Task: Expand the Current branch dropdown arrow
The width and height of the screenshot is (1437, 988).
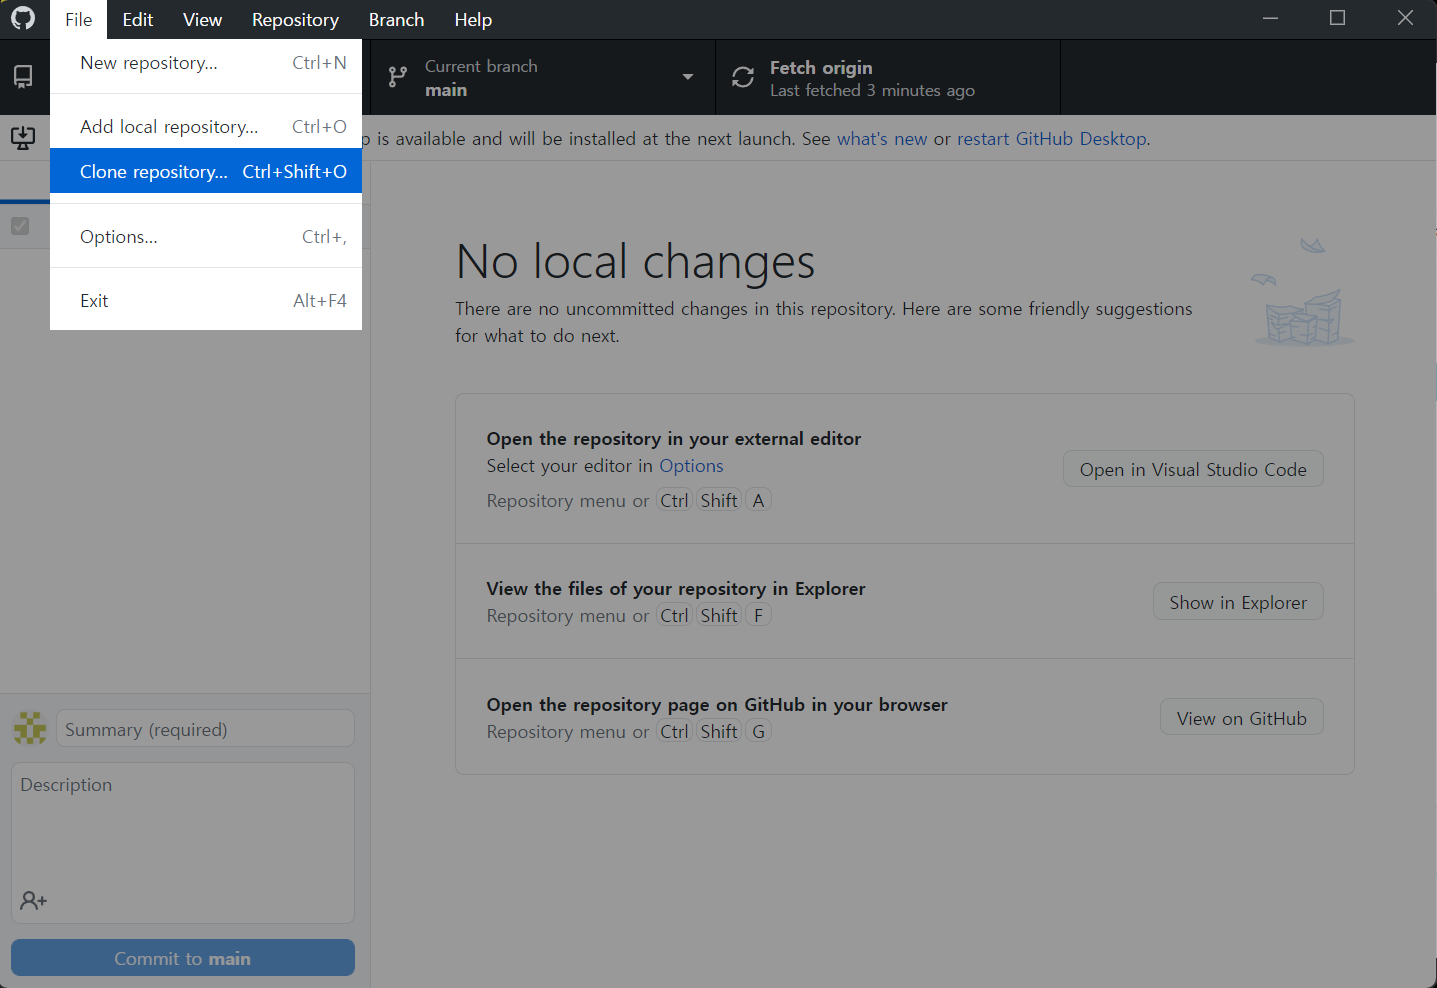Action: tap(688, 77)
